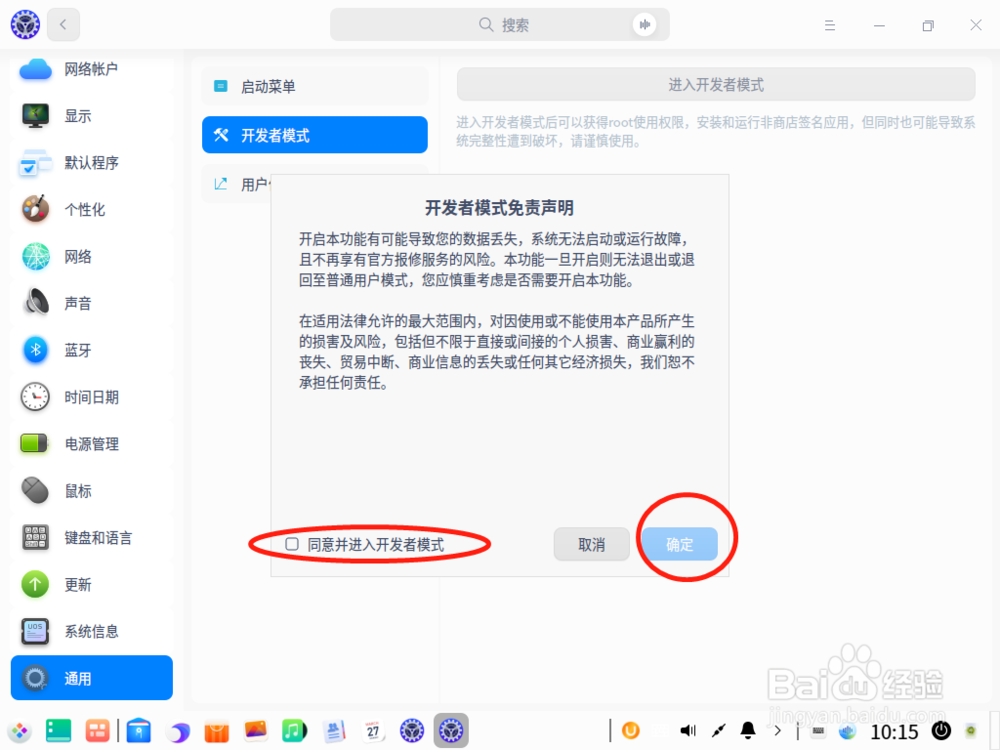This screenshot has width=1000, height=750.
Task: Check the agree and enter developer mode checkbox
Action: pyautogui.click(x=292, y=542)
